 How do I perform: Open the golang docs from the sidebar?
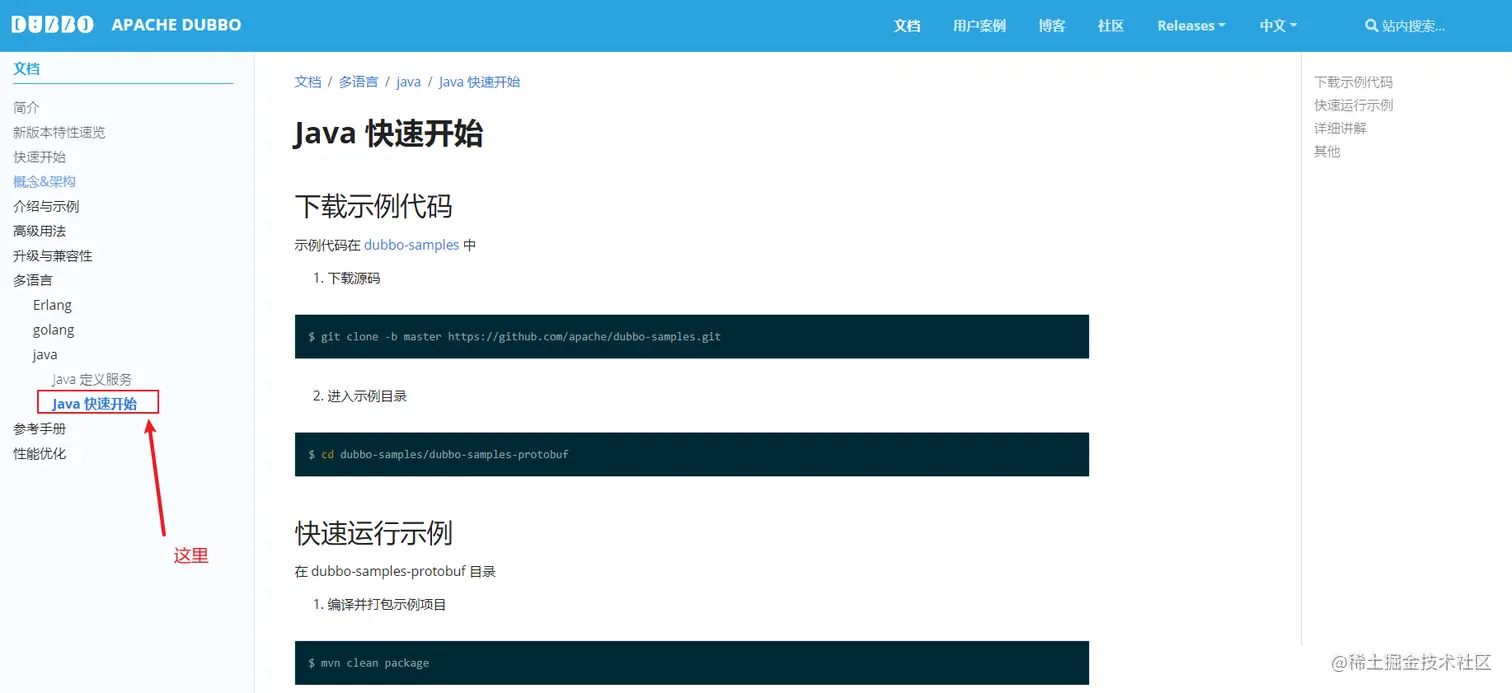pos(53,329)
